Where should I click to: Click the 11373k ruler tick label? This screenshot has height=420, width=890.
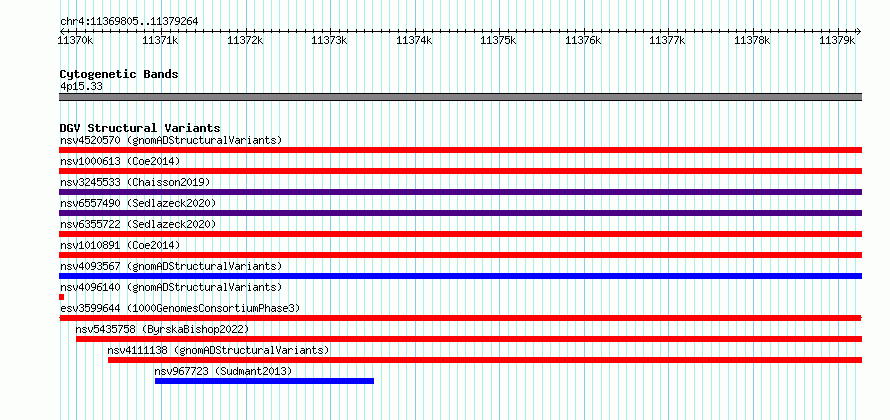click(x=329, y=40)
